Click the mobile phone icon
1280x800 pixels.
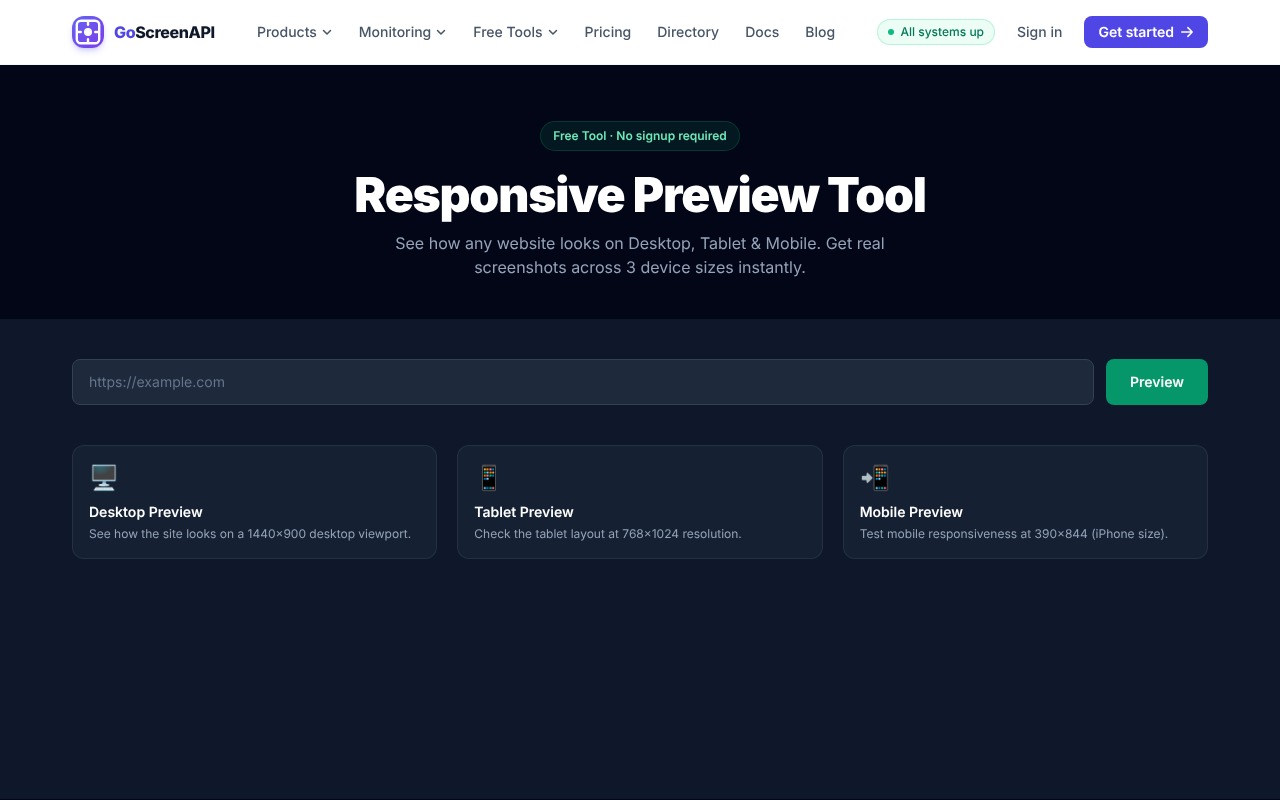click(875, 478)
